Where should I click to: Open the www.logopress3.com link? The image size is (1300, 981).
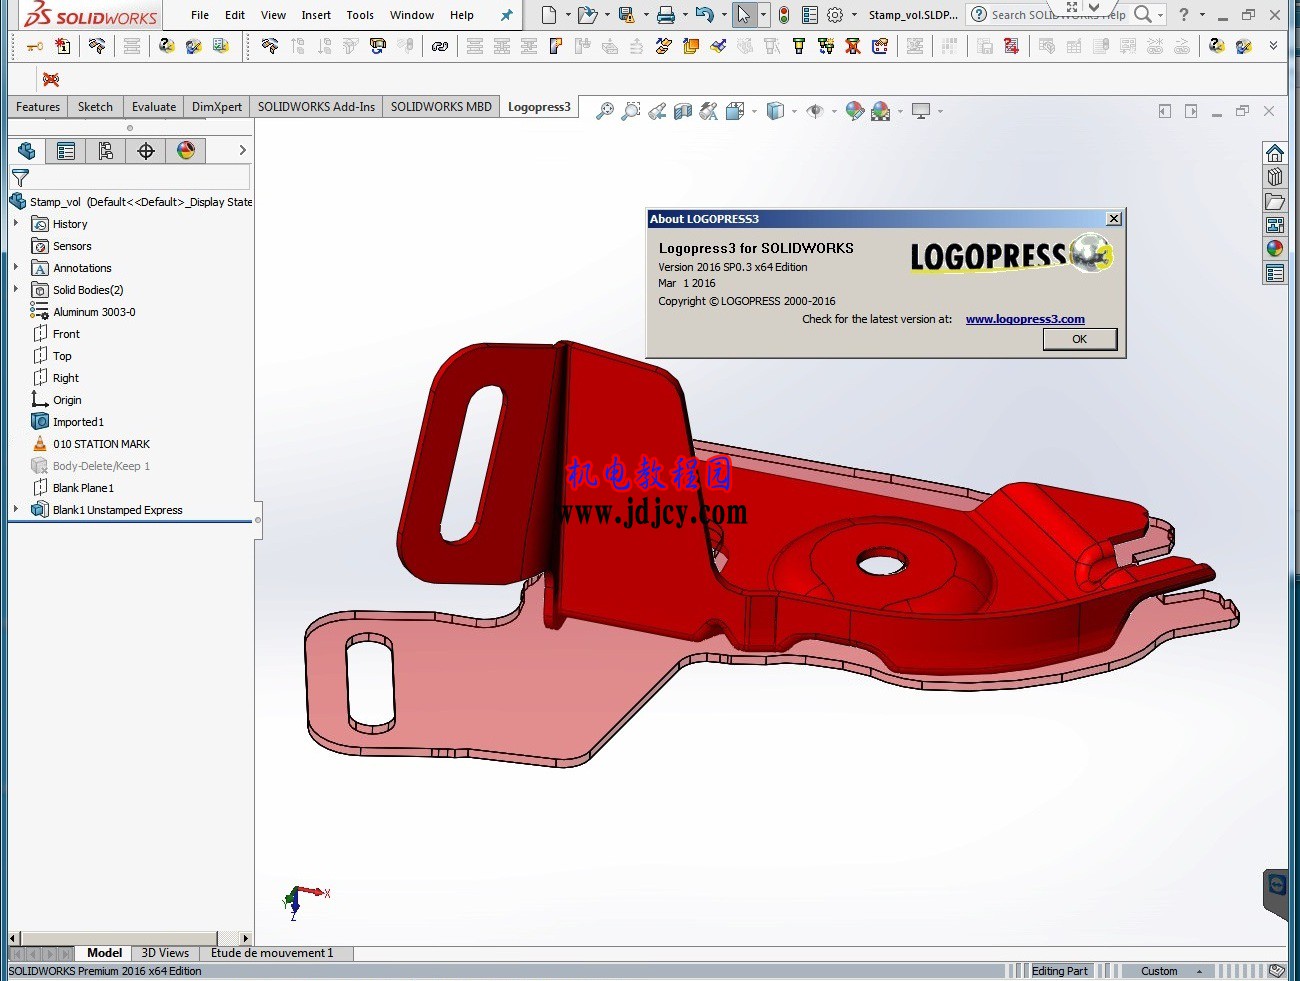(1025, 319)
